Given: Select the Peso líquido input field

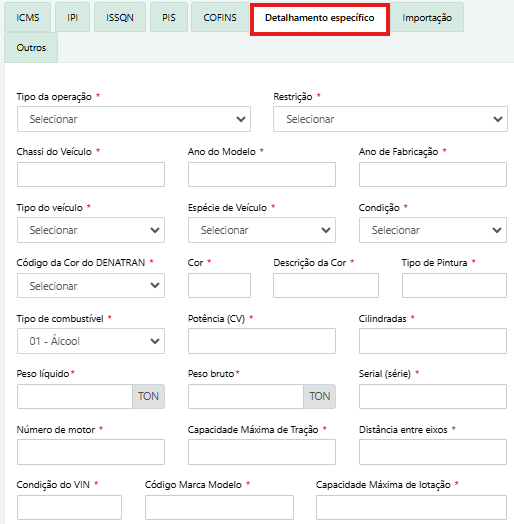Looking at the screenshot, I should click(75, 396).
